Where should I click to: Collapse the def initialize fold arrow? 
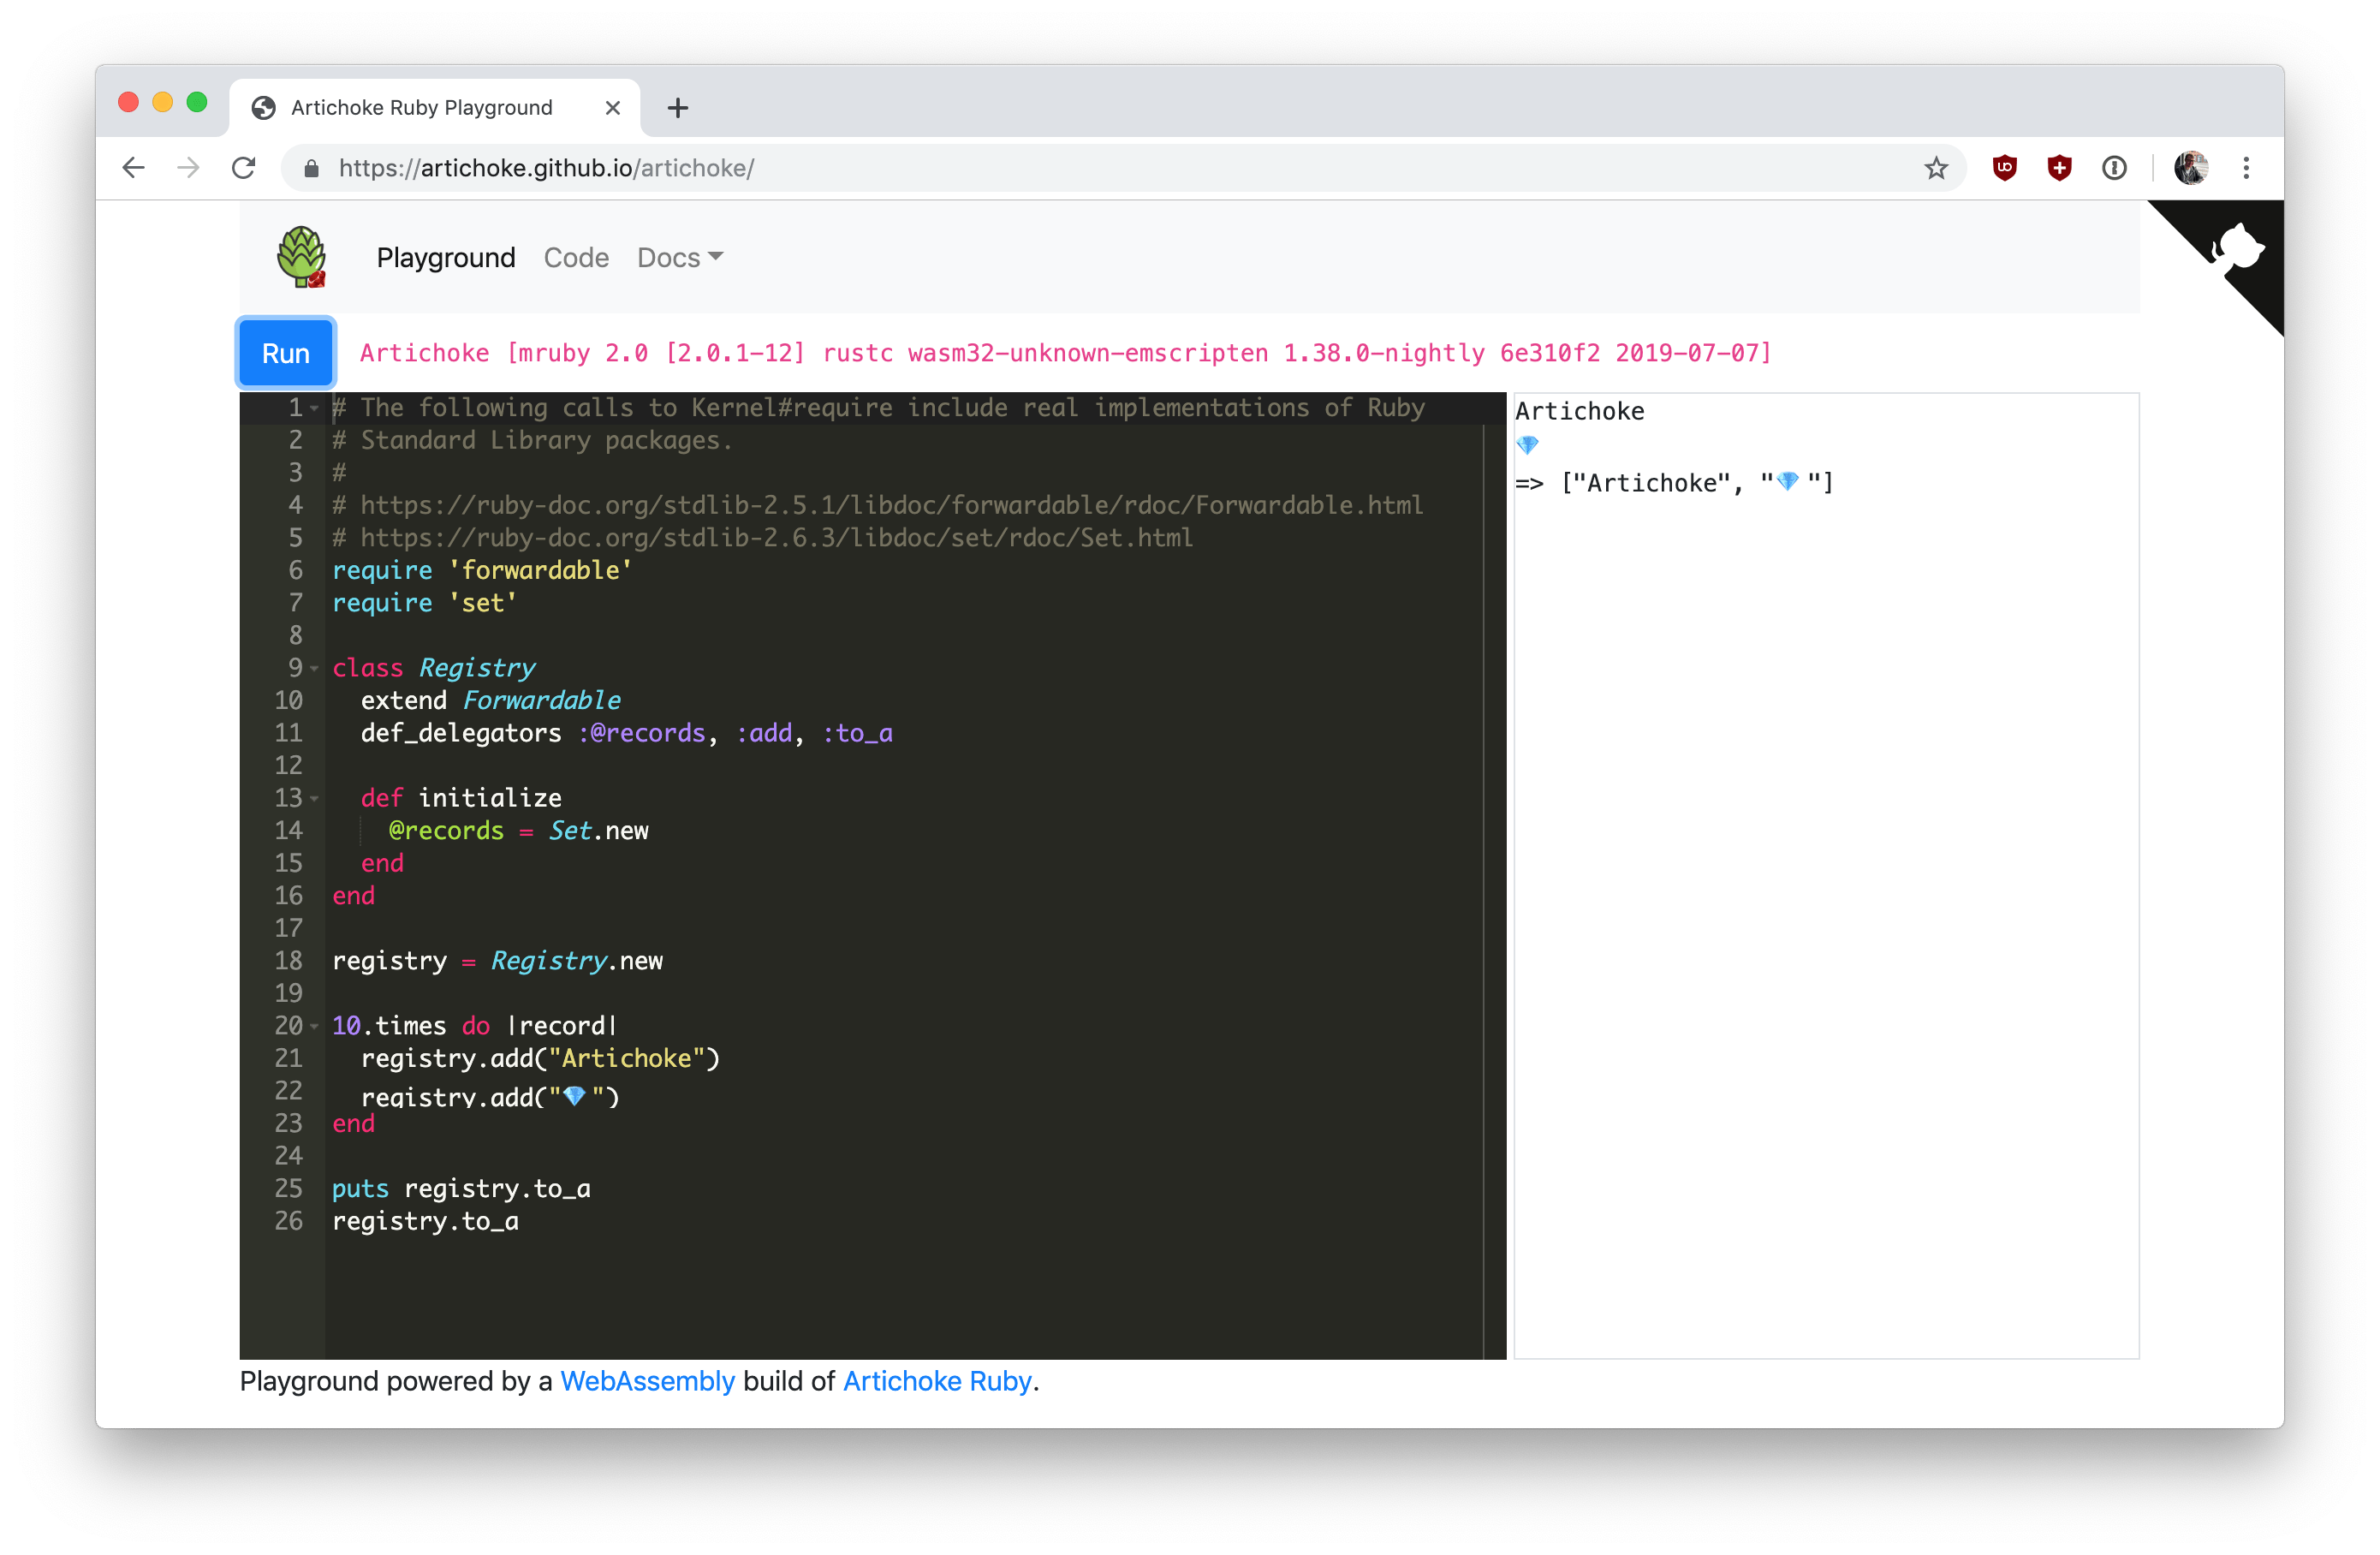pos(314,798)
